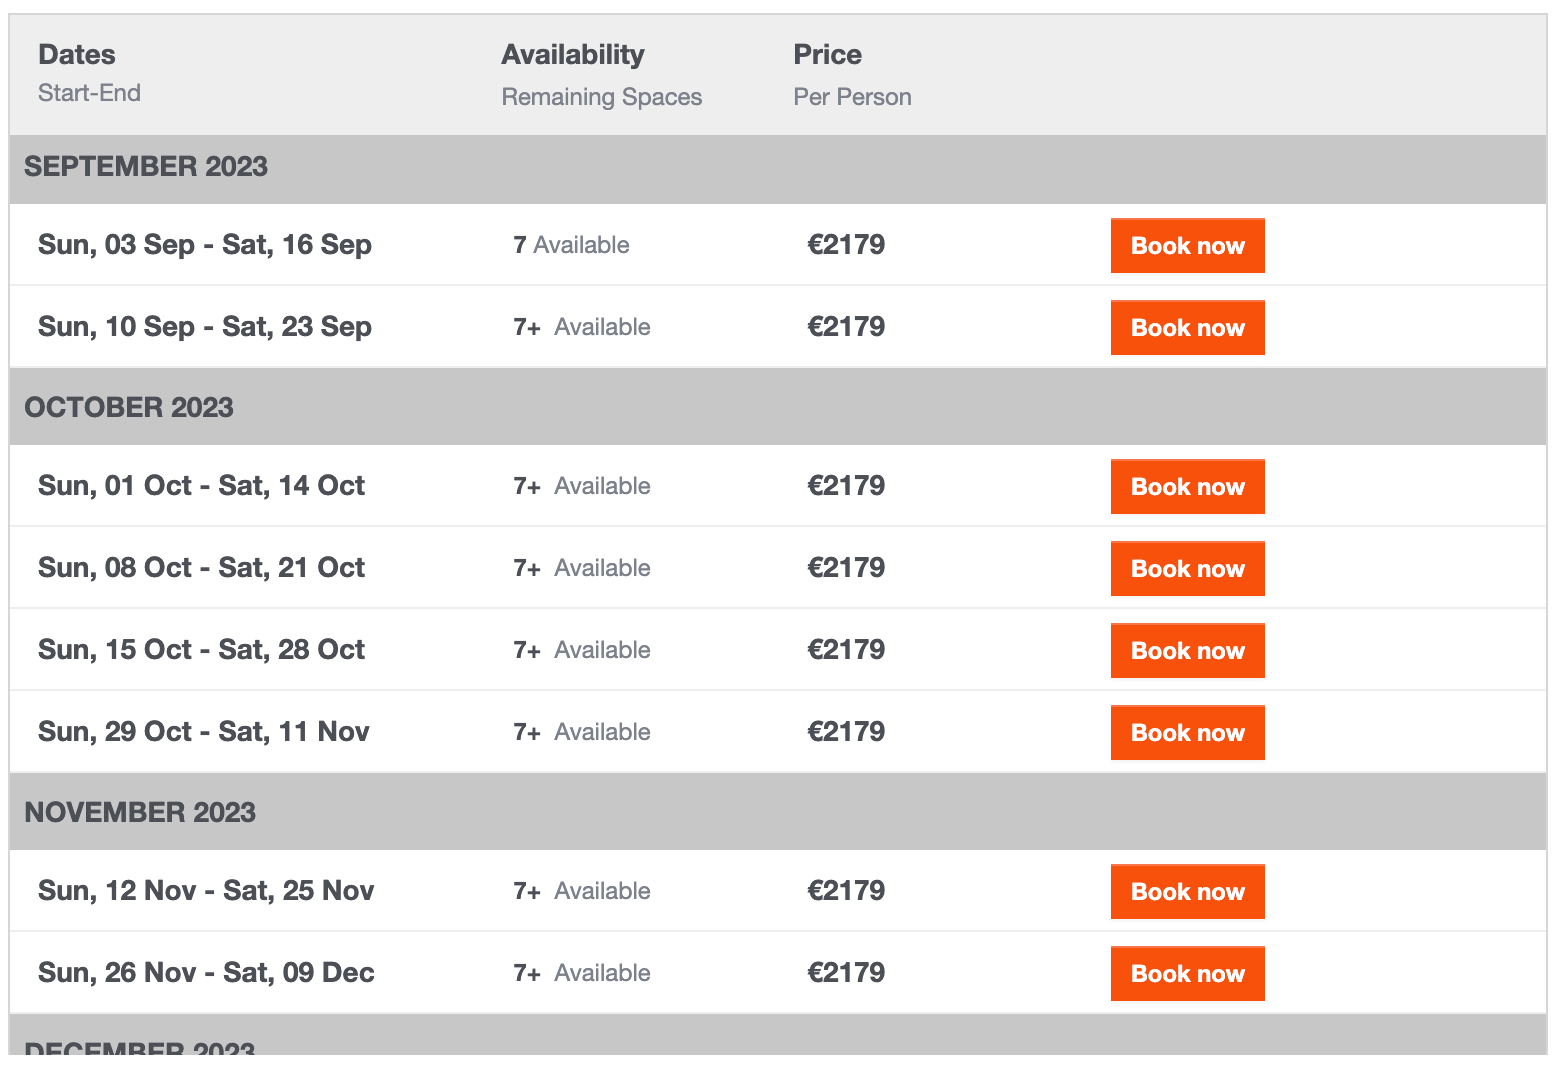Select date text Sun, 03 Sep - Sat, 16 Sep

[x=205, y=245]
